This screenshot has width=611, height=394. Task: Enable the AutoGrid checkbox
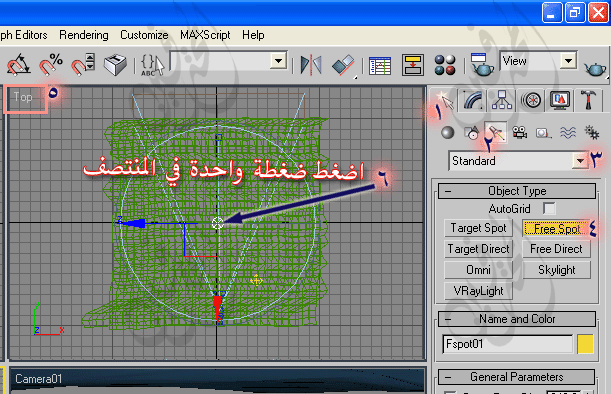(549, 208)
